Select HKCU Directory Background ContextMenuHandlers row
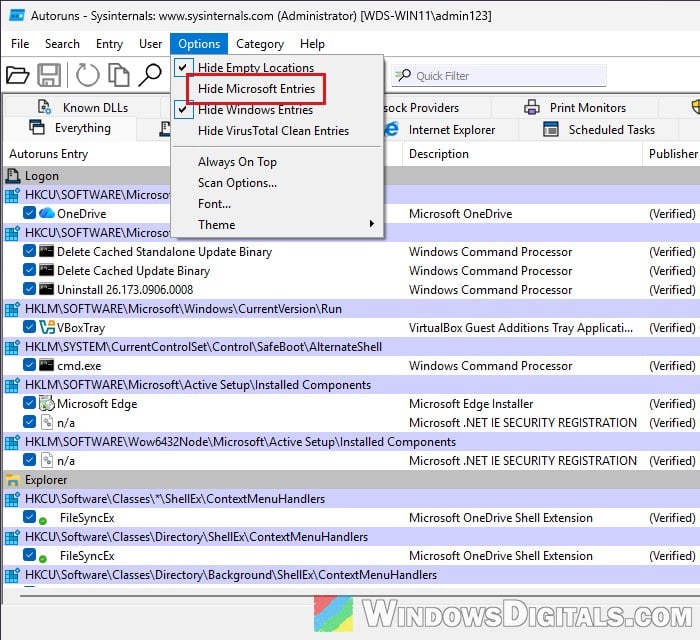 pos(351,575)
